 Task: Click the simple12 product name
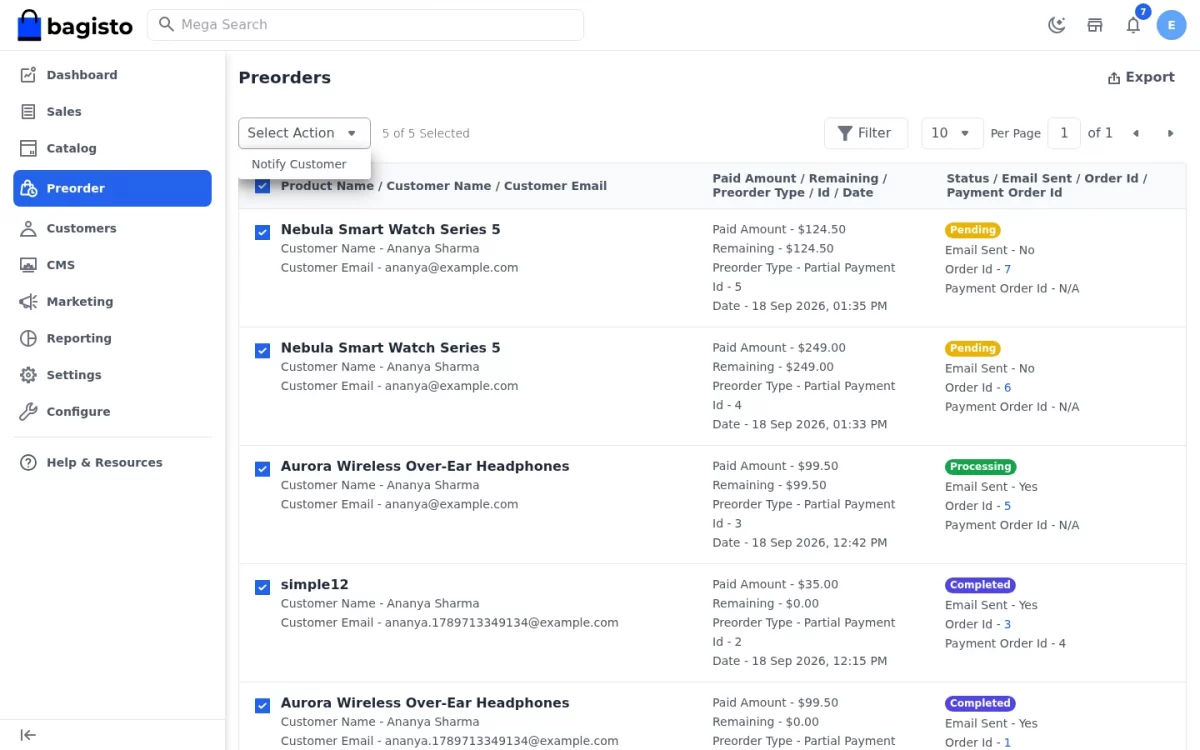pyautogui.click(x=314, y=585)
